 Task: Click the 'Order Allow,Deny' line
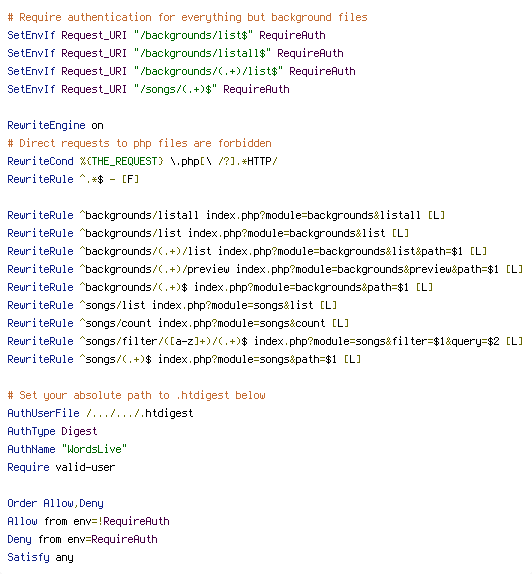[x=55, y=503]
